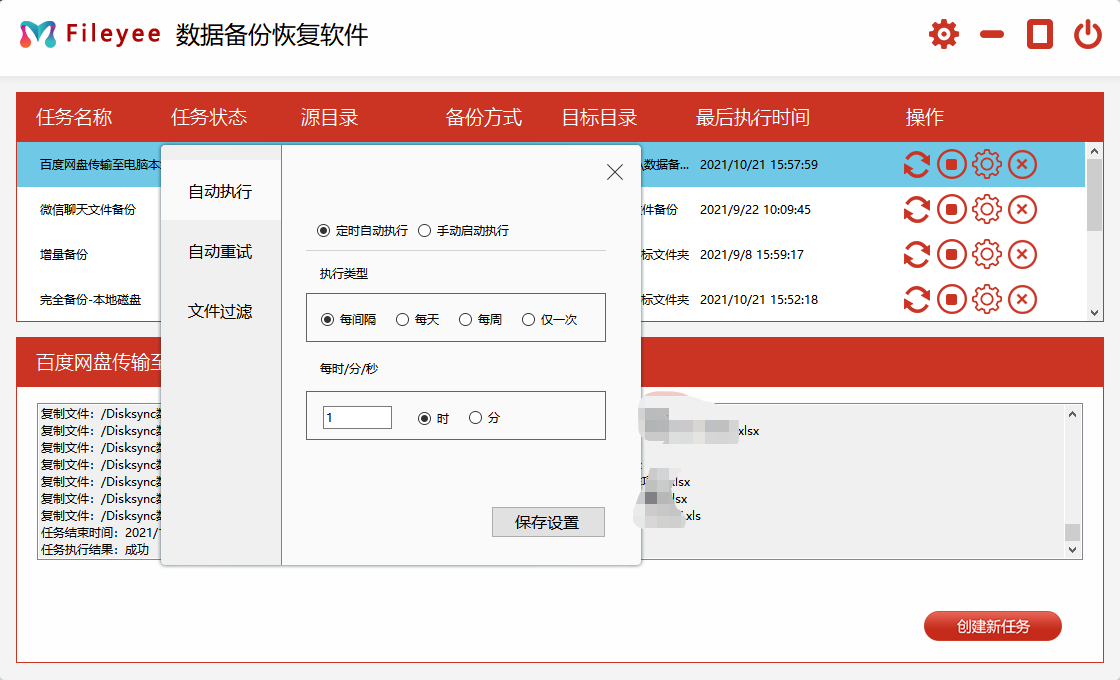
Task: Click the interval value input field
Action: [x=357, y=417]
